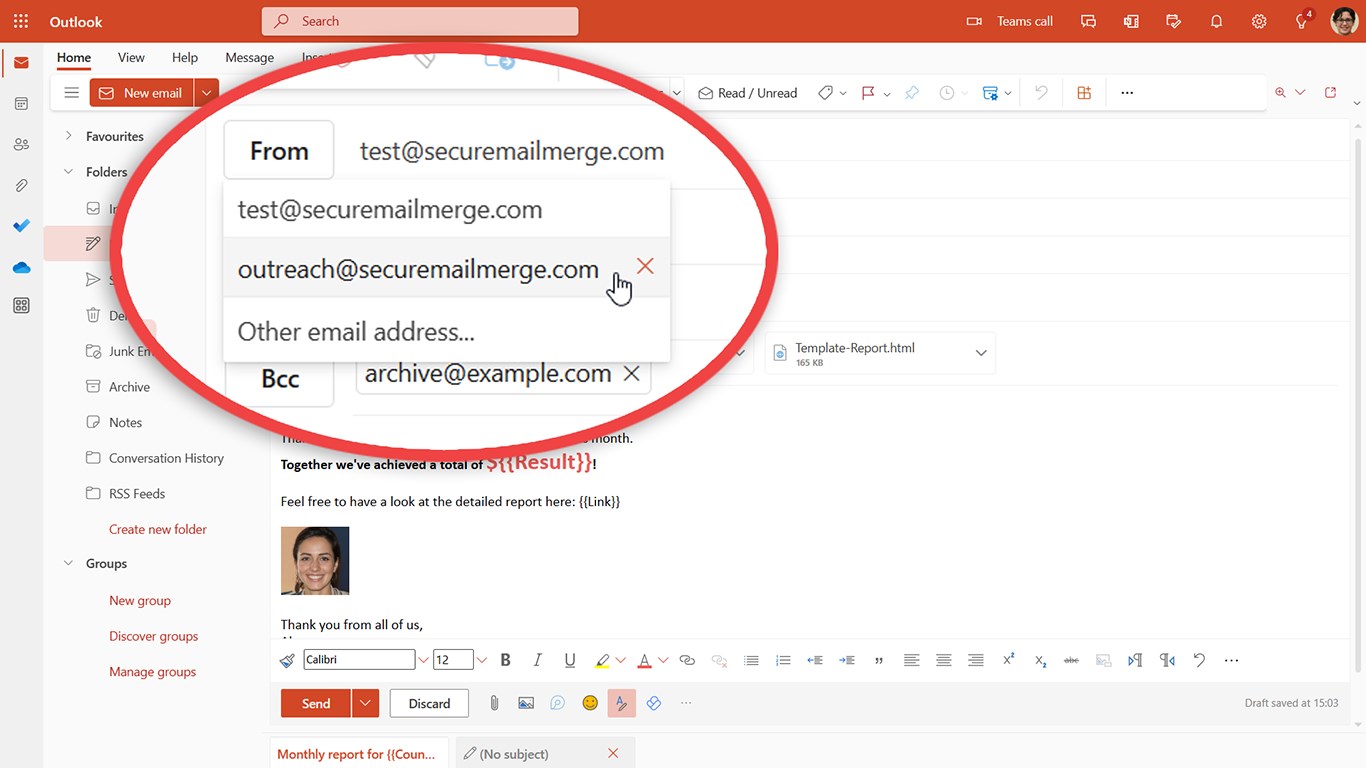
Task: Flag the message
Action: [868, 93]
